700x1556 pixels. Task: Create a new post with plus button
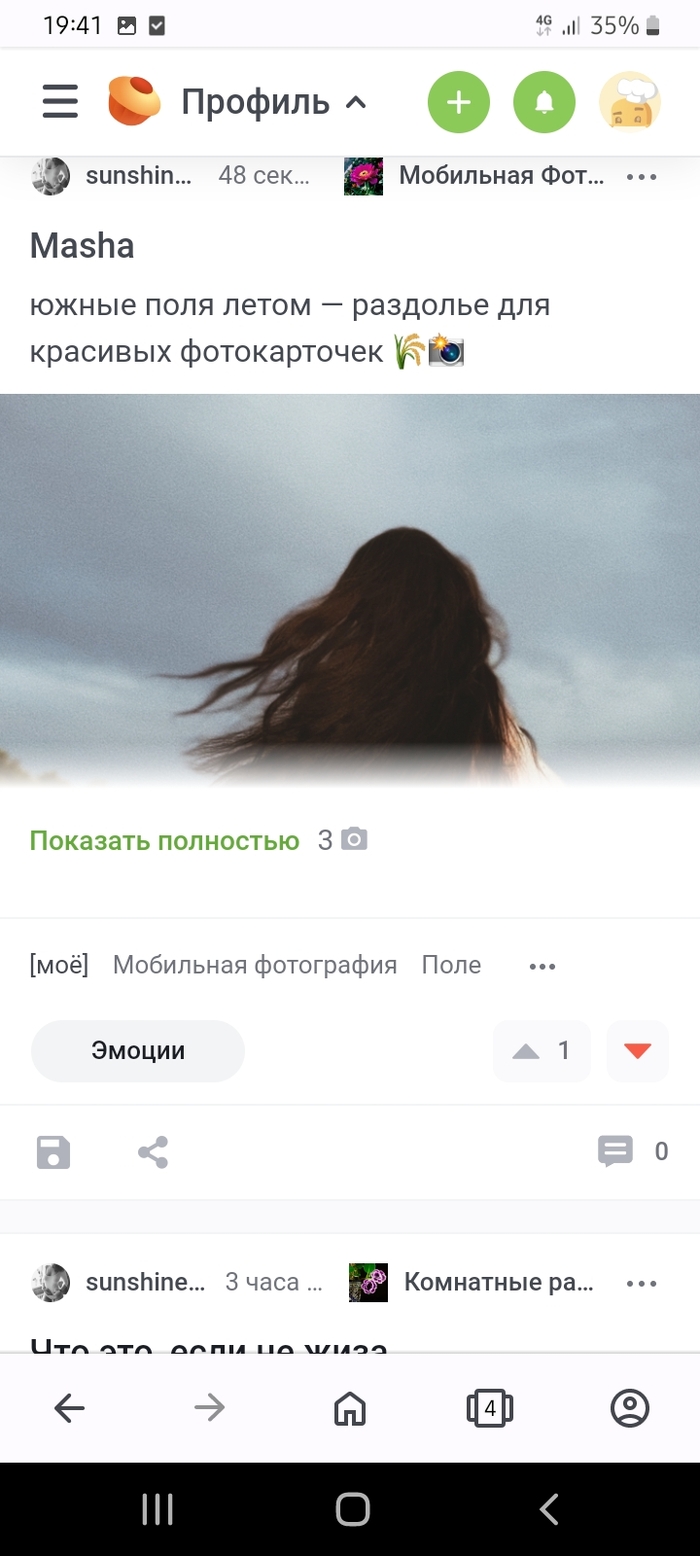pyautogui.click(x=459, y=102)
